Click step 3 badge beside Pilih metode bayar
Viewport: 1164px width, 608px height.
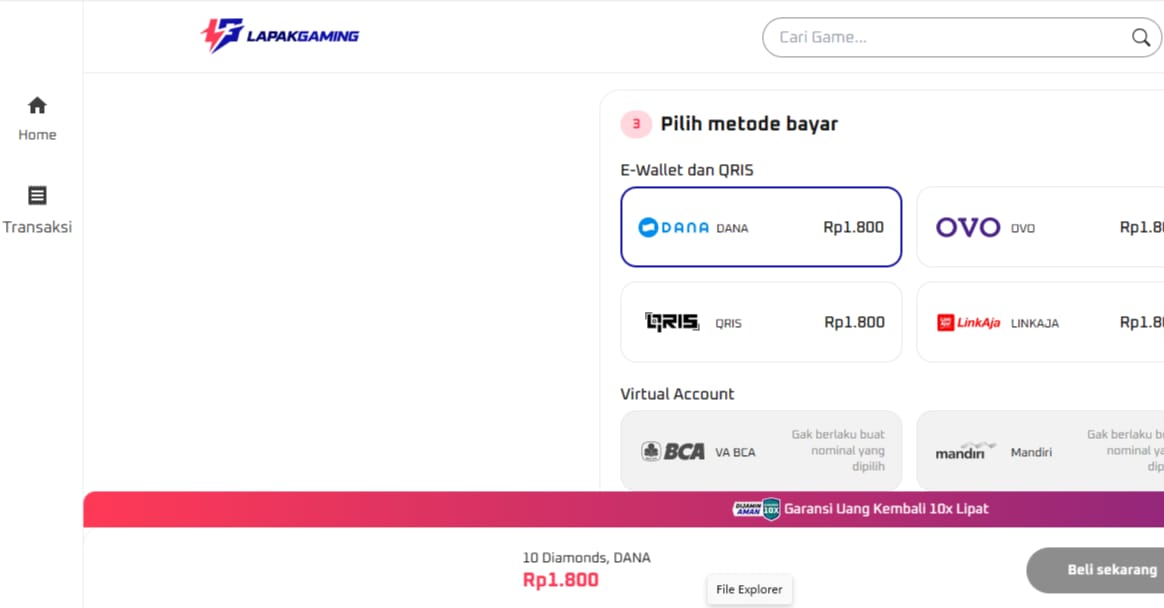coord(636,124)
